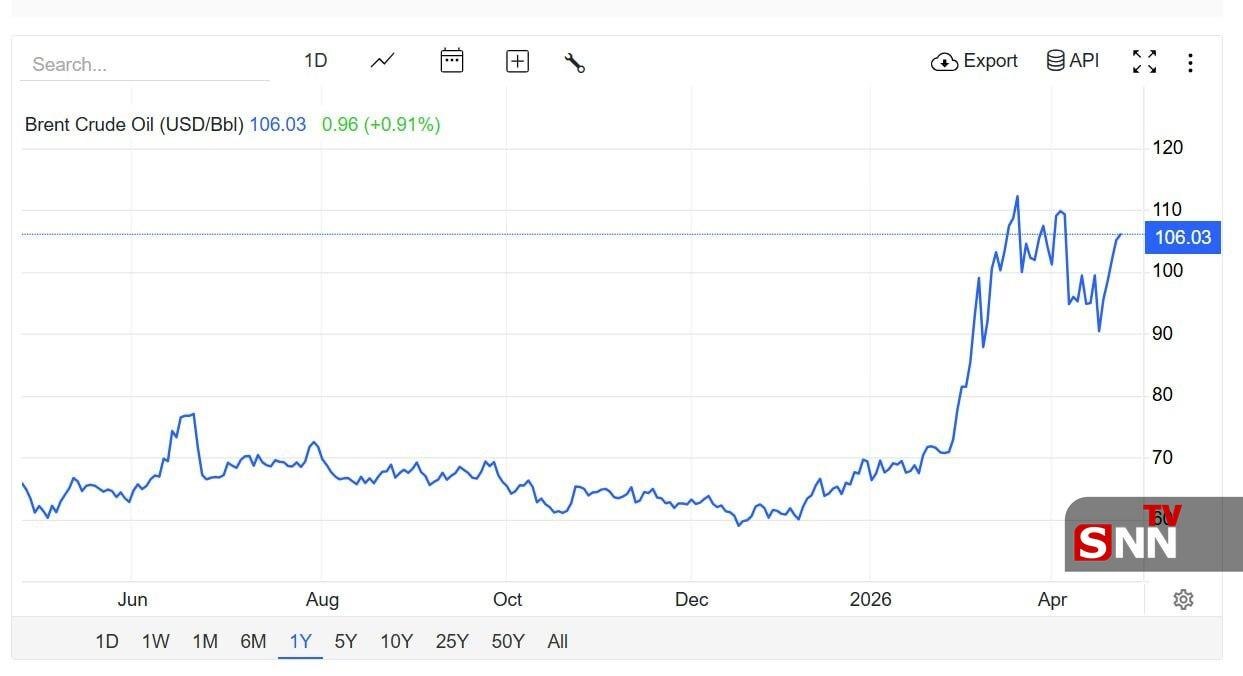The image size is (1243, 676).
Task: Click the fullscreen expand icon
Action: coord(1144,62)
